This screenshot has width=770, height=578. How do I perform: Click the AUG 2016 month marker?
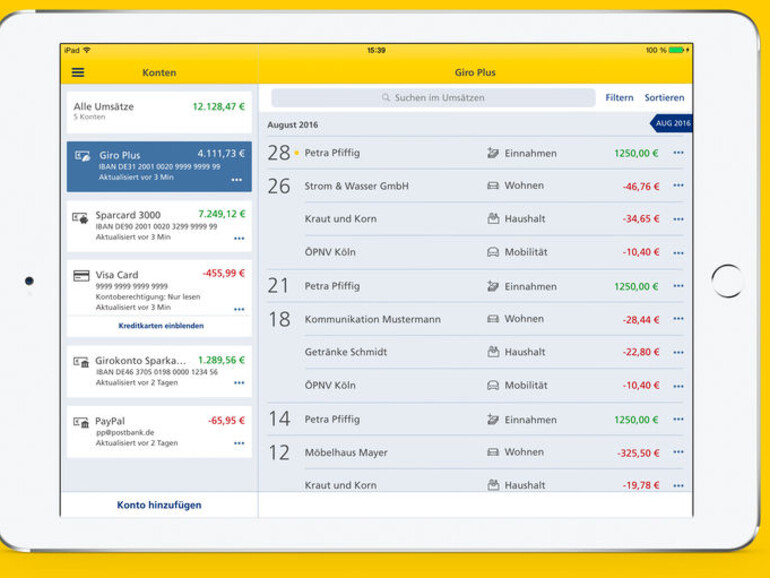[x=671, y=123]
